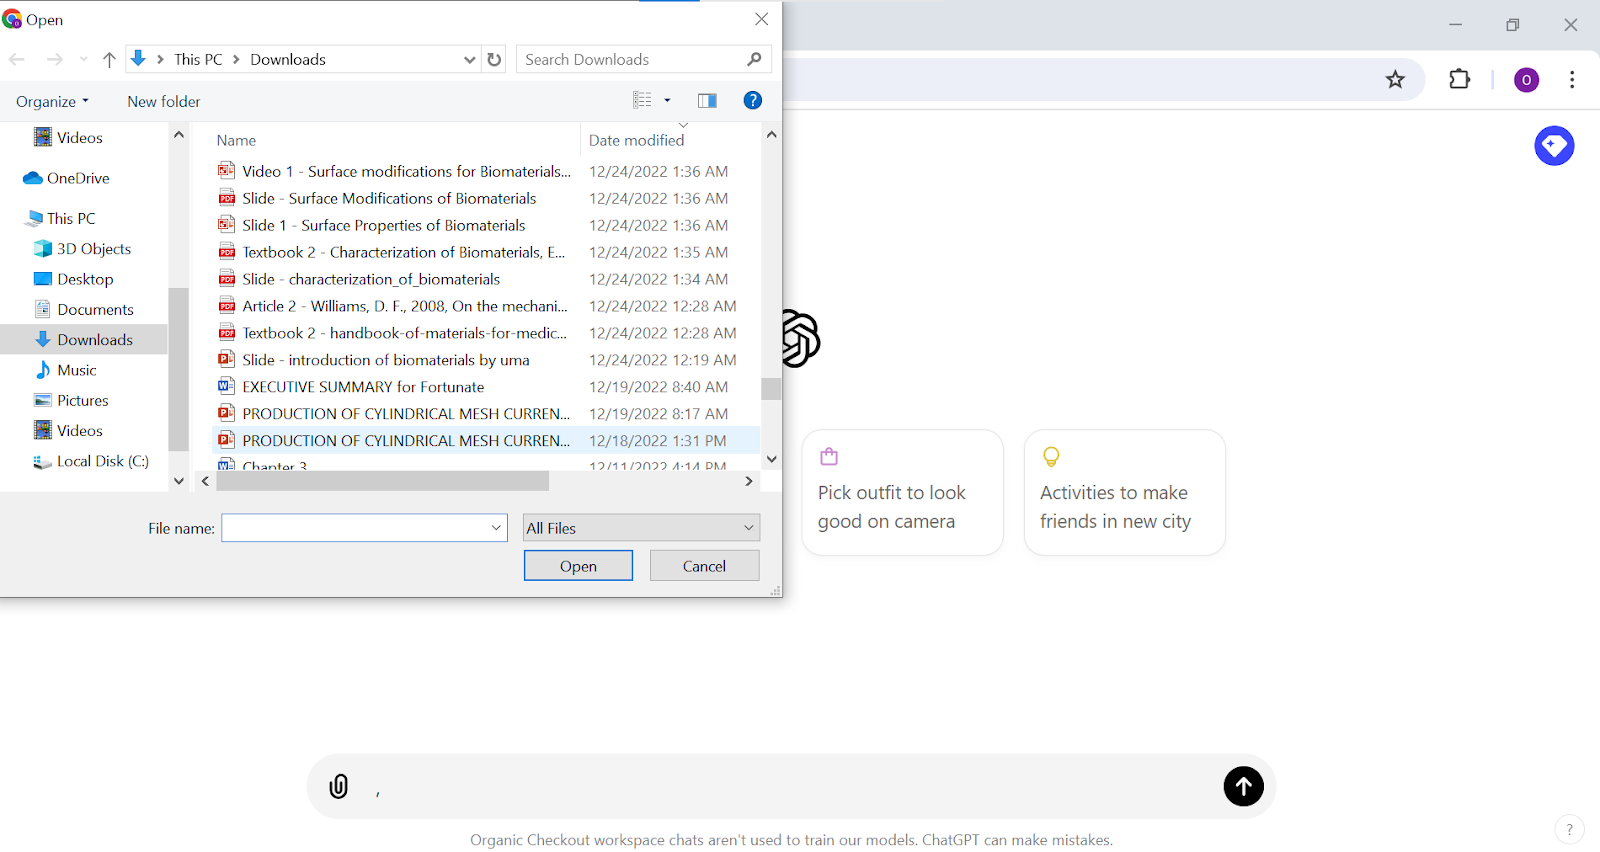Open the Chrome profile avatar "O"
Image resolution: width=1600 pixels, height=852 pixels.
coord(1526,80)
